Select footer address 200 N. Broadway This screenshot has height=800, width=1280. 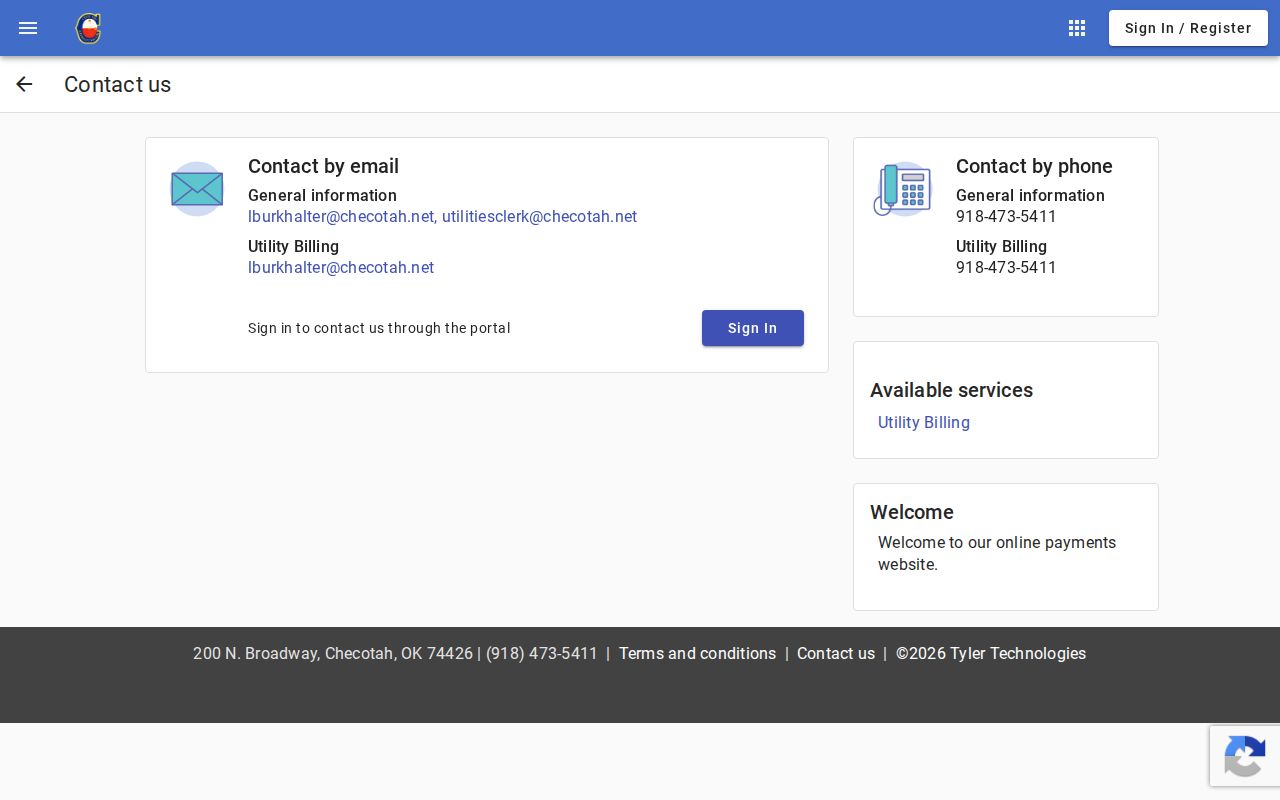(x=333, y=653)
